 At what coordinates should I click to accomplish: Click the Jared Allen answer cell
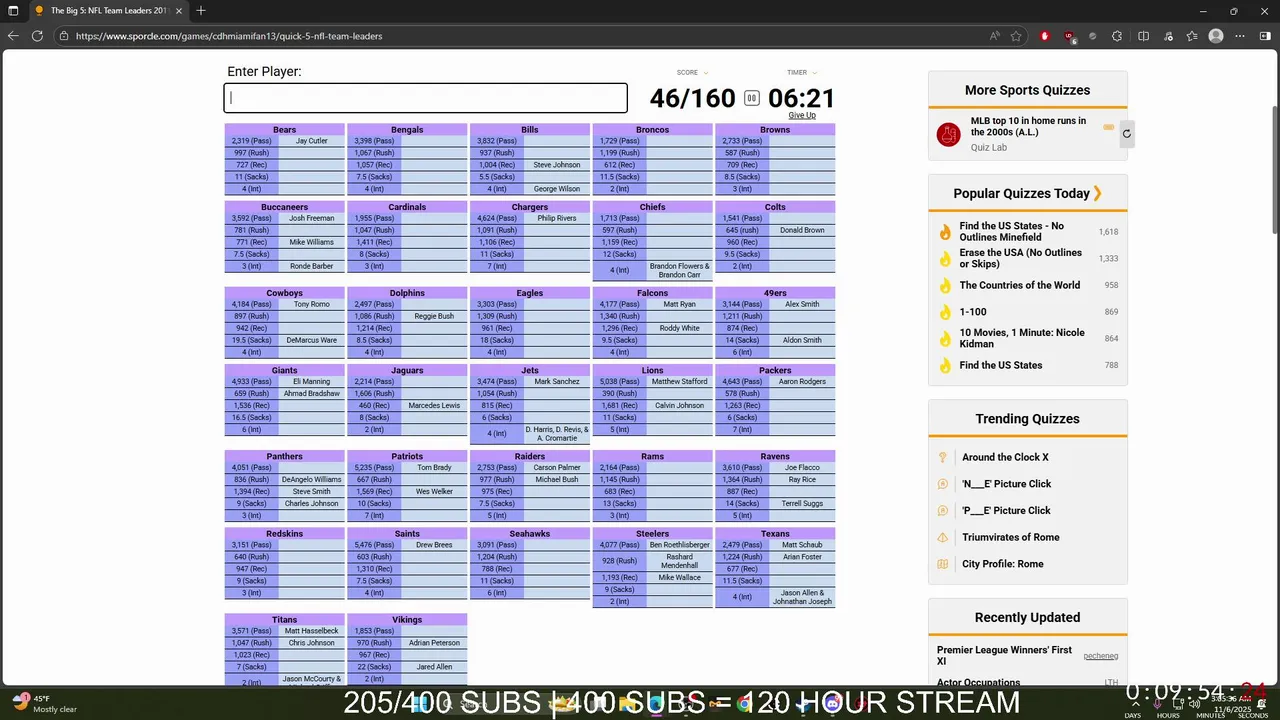pos(434,667)
